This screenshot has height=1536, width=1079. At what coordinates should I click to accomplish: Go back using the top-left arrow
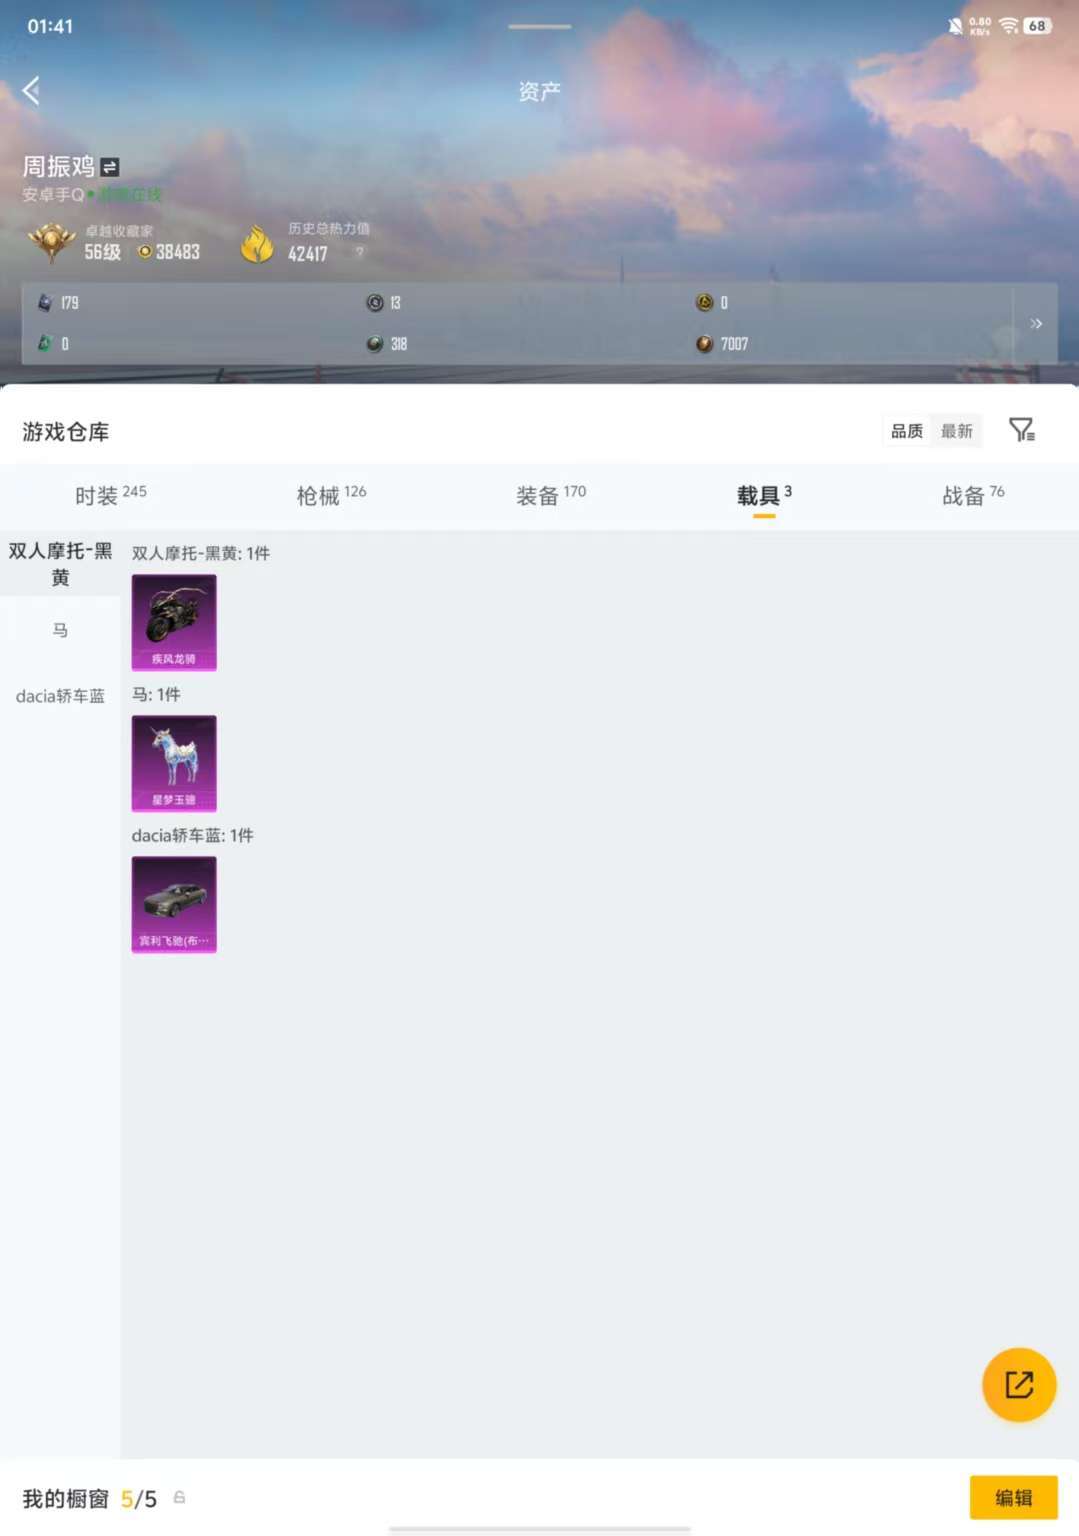tap(32, 91)
